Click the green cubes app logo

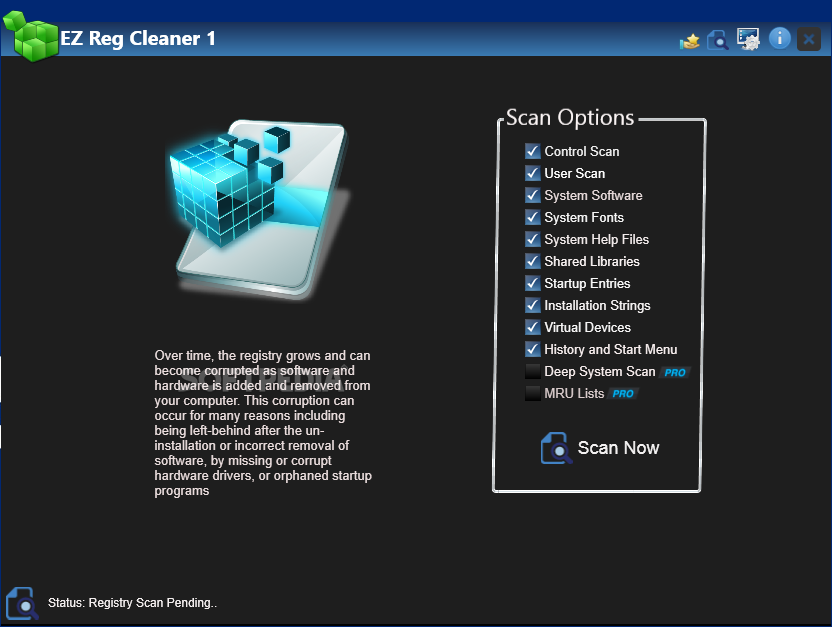31,36
